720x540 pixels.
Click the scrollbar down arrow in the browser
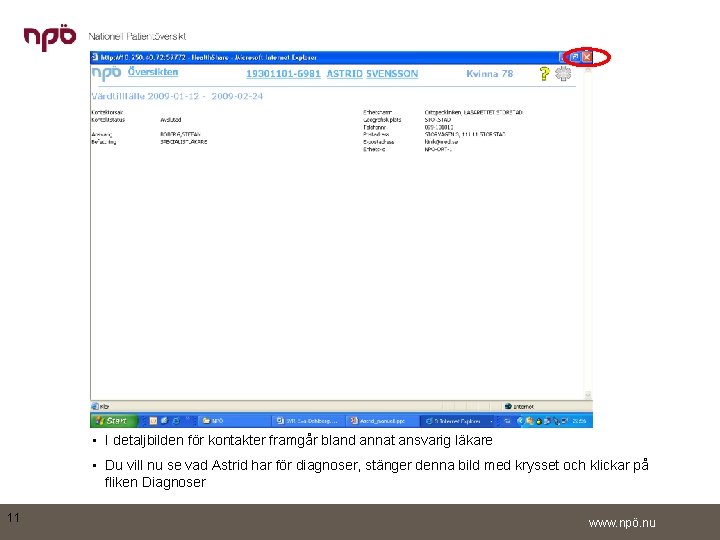tap(588, 395)
